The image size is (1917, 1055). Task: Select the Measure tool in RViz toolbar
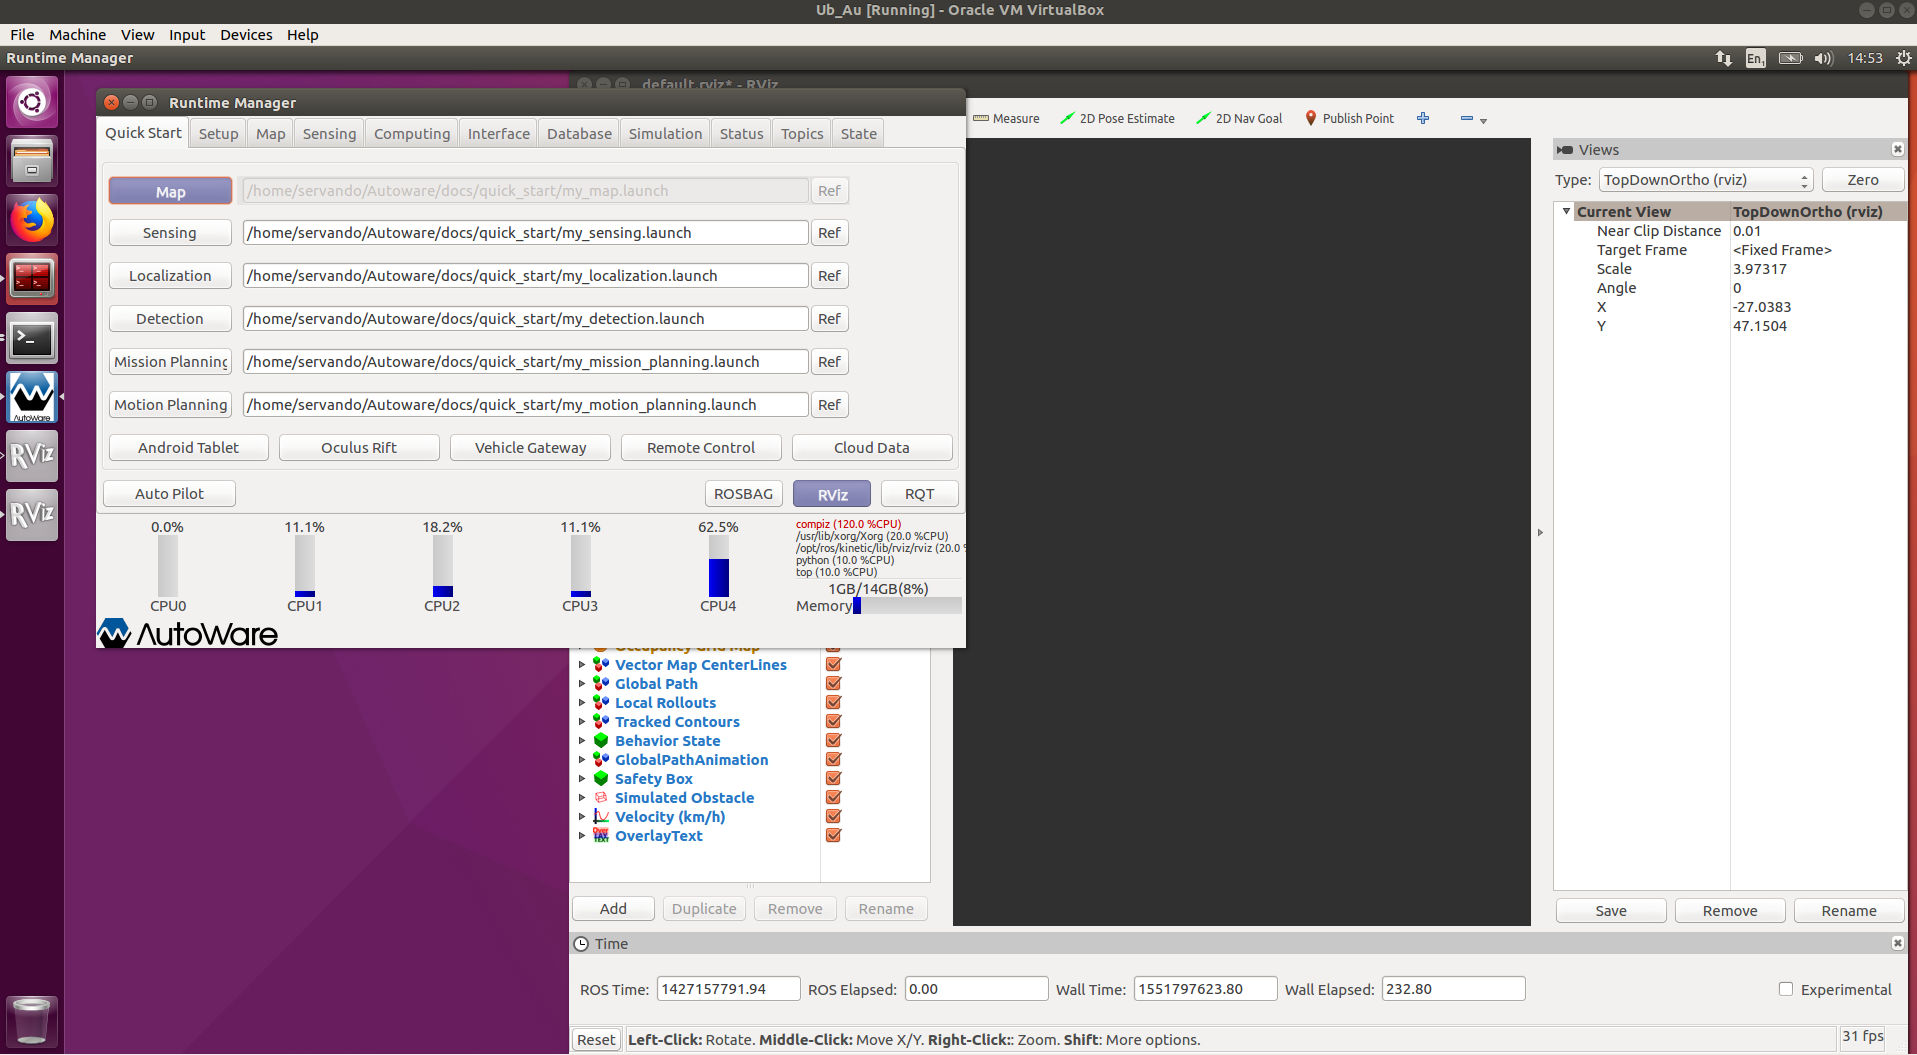(1006, 118)
